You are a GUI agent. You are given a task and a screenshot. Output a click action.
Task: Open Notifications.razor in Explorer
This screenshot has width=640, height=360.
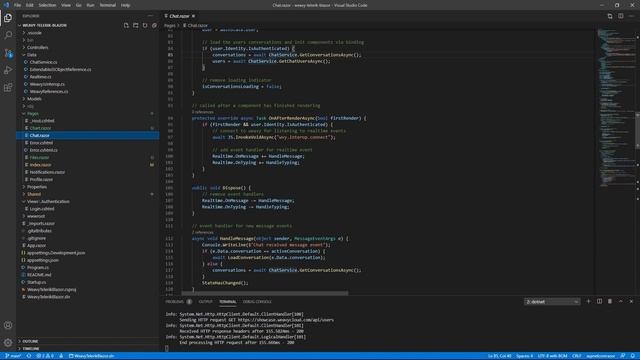tap(47, 172)
